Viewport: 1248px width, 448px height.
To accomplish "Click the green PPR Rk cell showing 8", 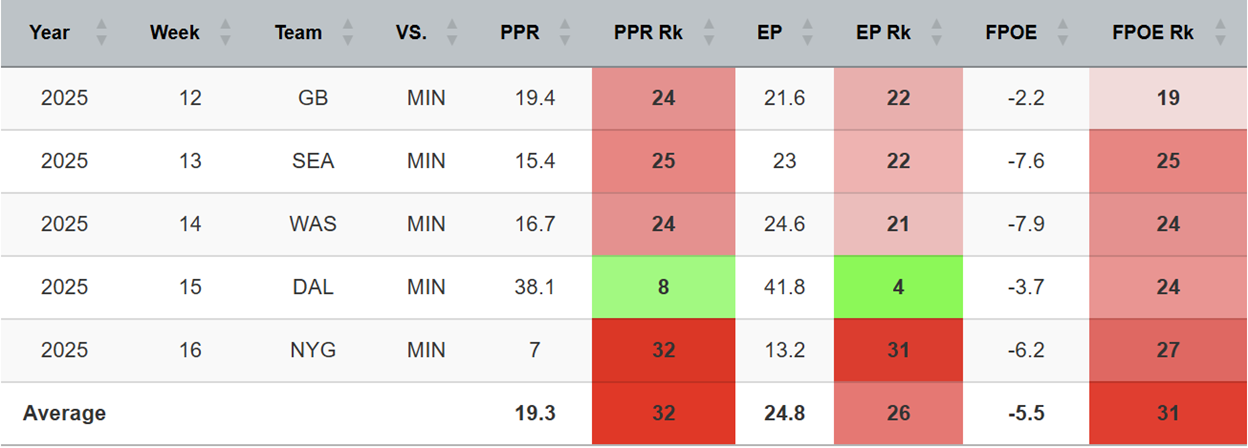I will 663,287.
